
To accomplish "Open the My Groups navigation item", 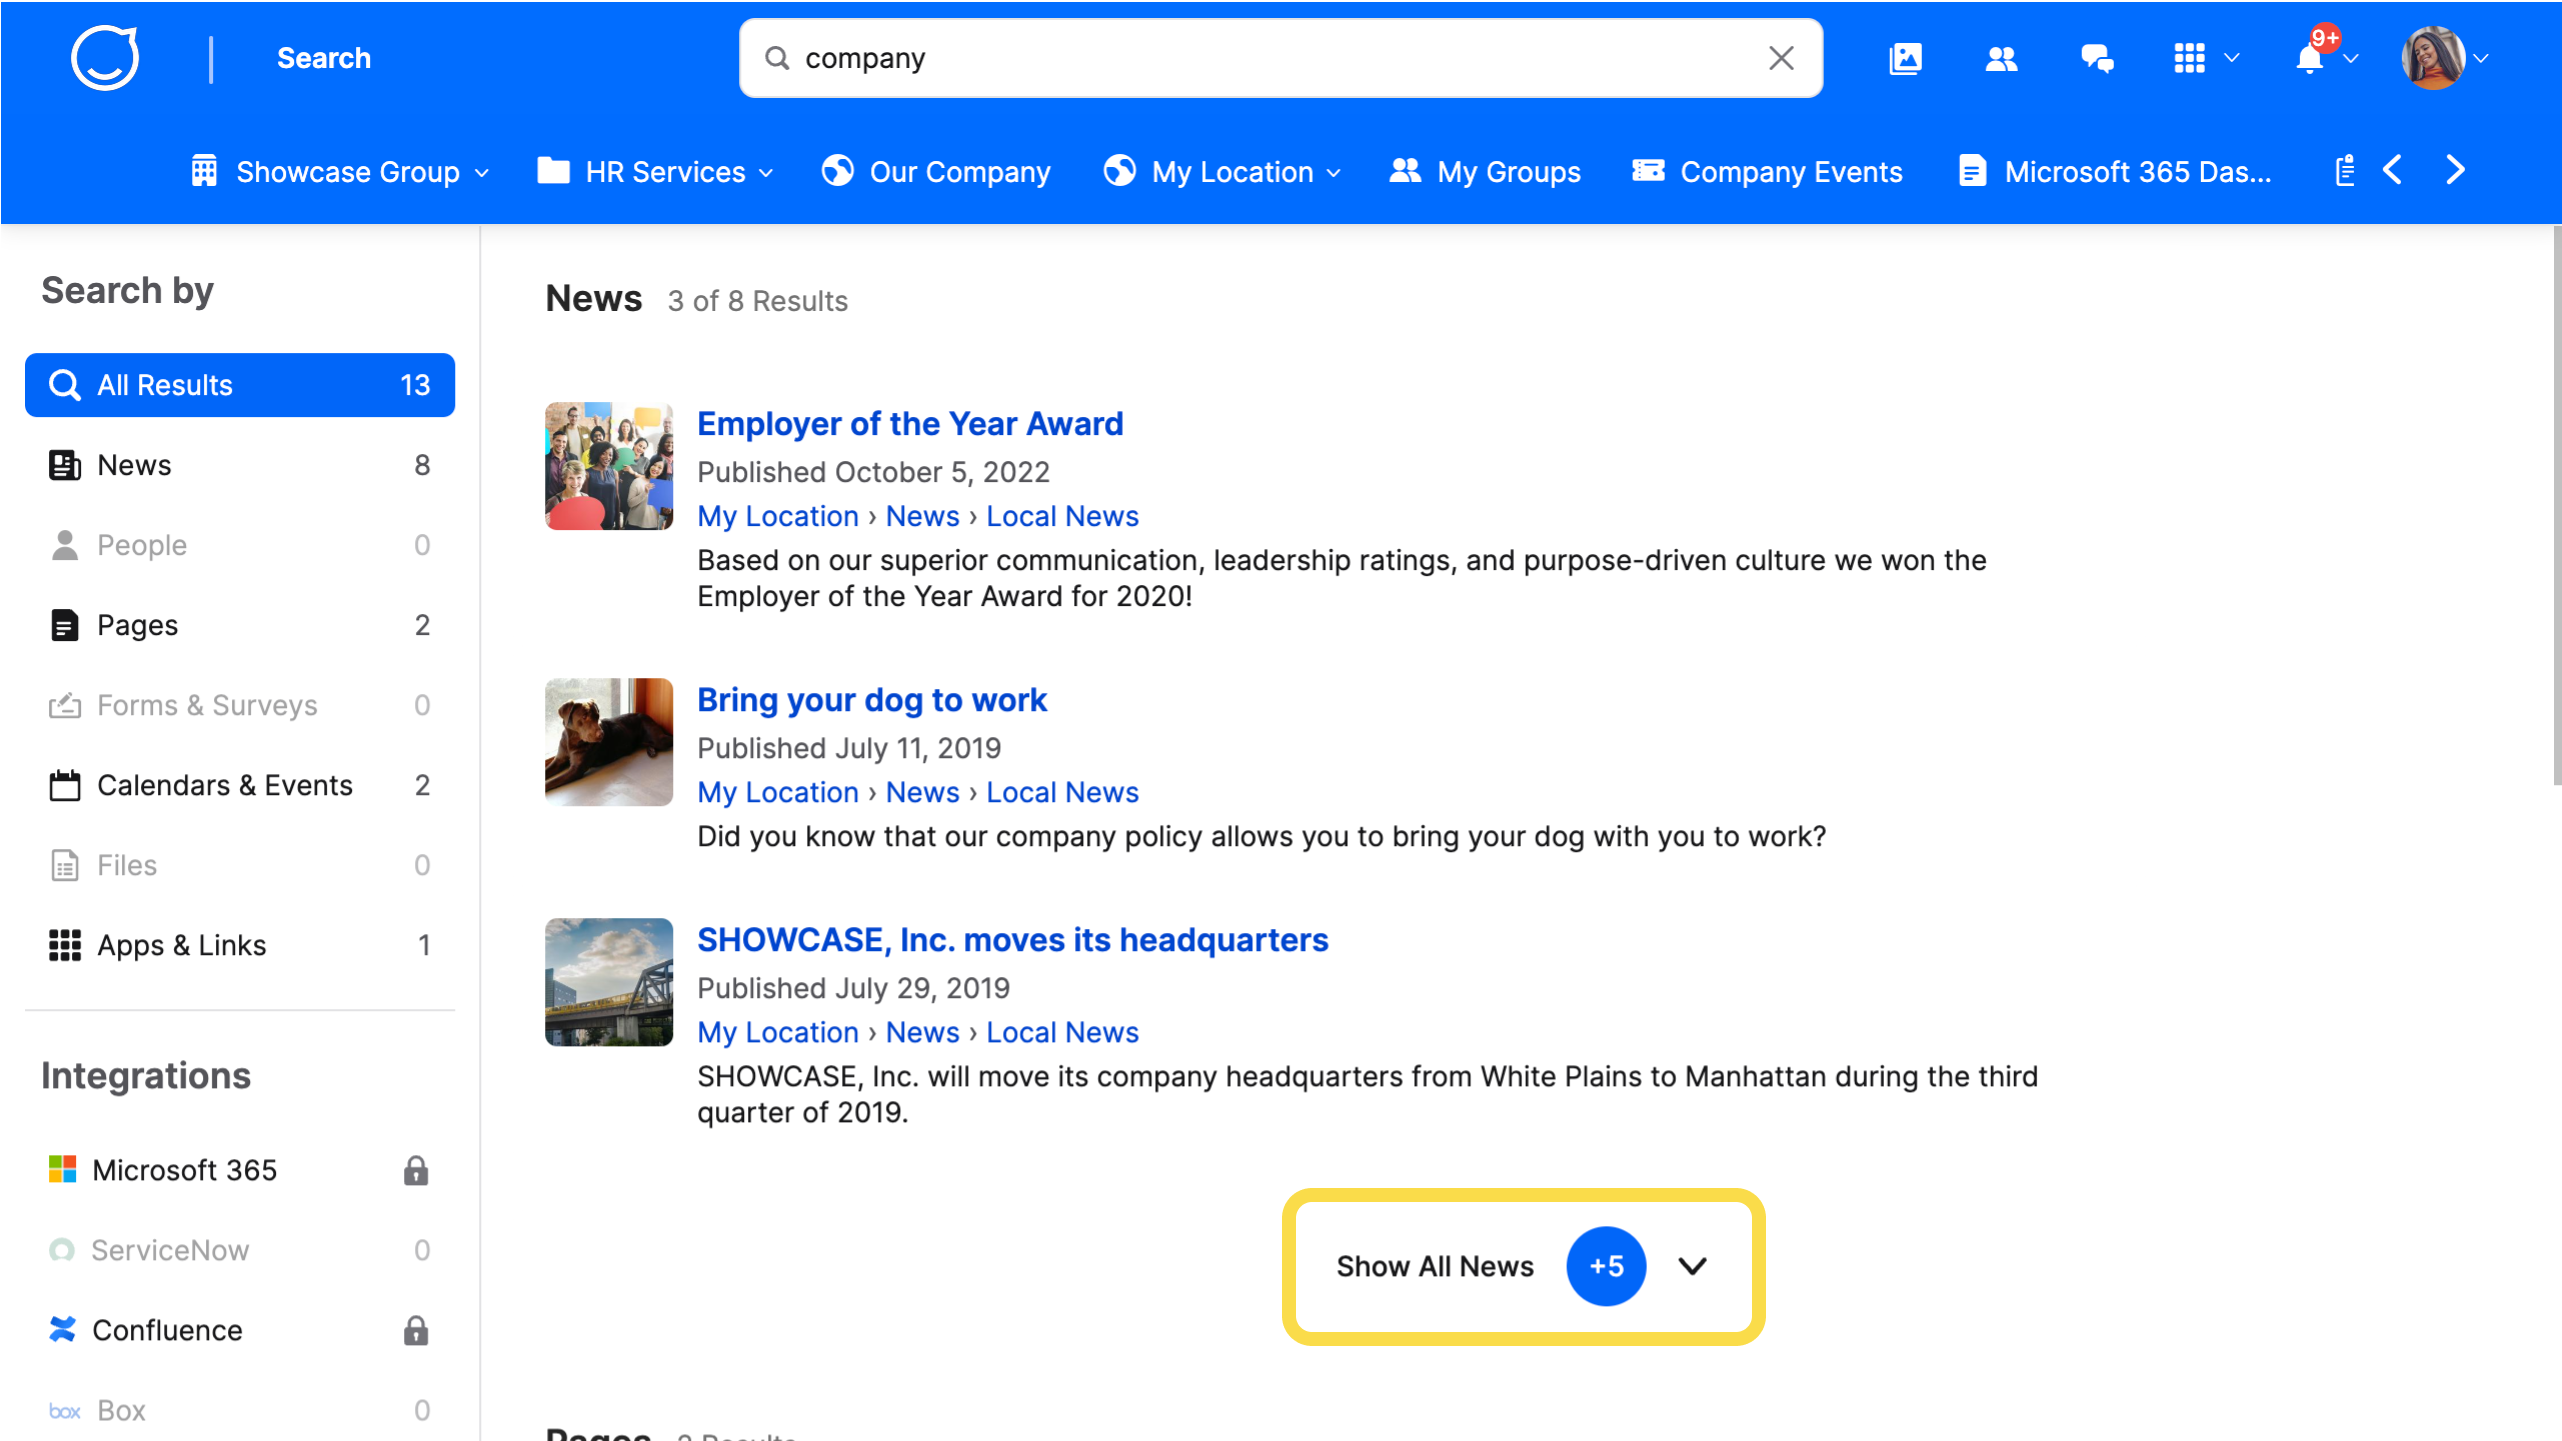I will click(1485, 171).
